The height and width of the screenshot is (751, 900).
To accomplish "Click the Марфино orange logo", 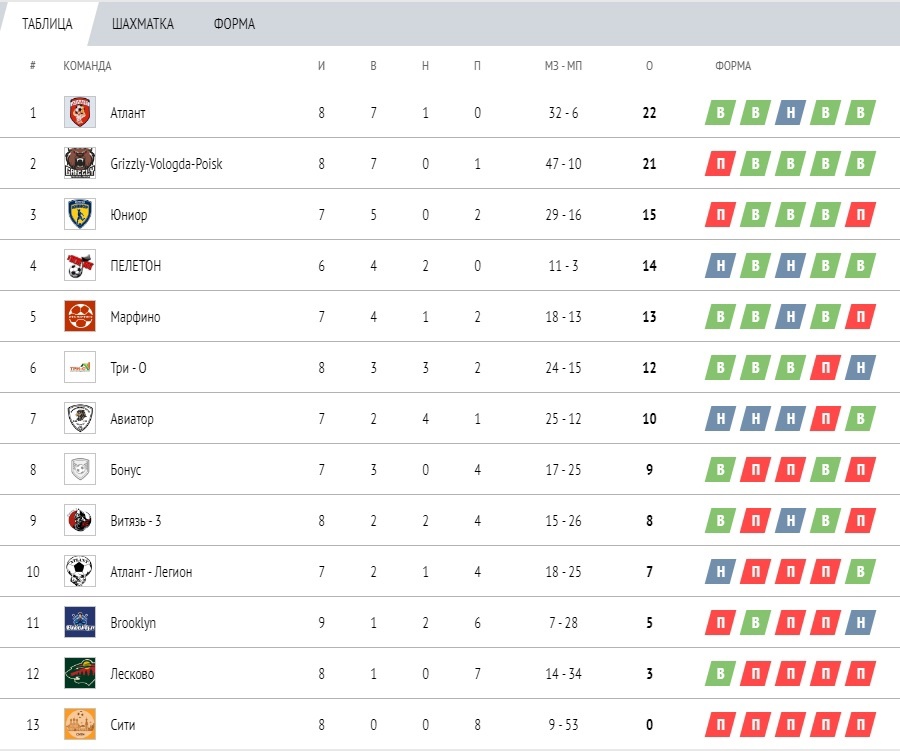I will pos(80,316).
